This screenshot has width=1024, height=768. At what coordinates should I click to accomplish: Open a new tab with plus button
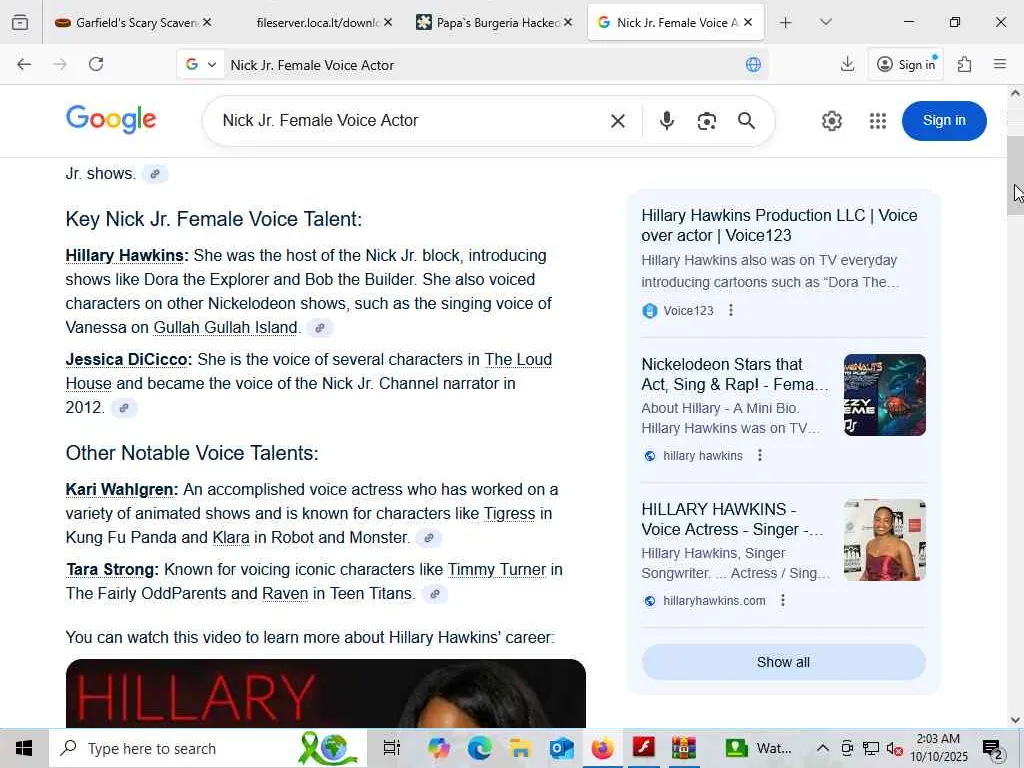(785, 23)
